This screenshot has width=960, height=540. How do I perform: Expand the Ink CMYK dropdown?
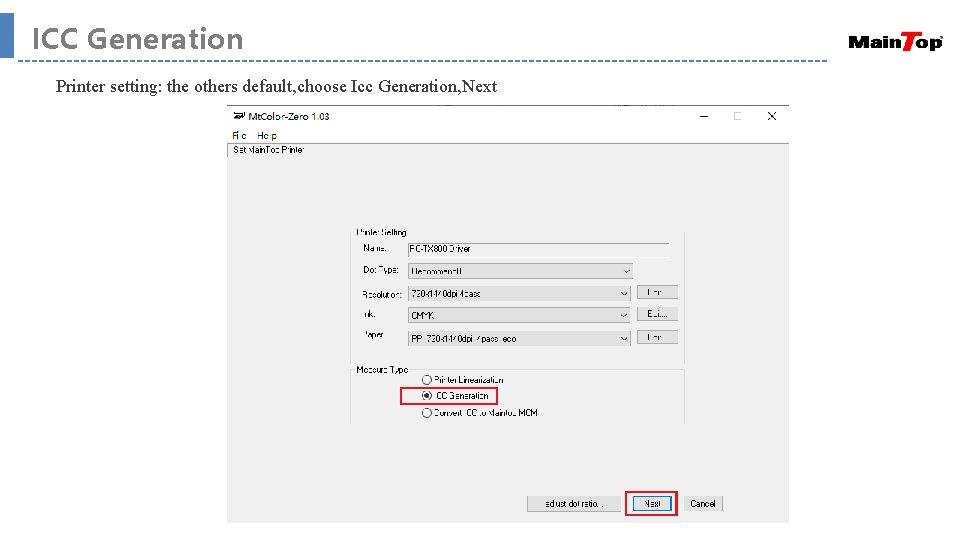519,315
